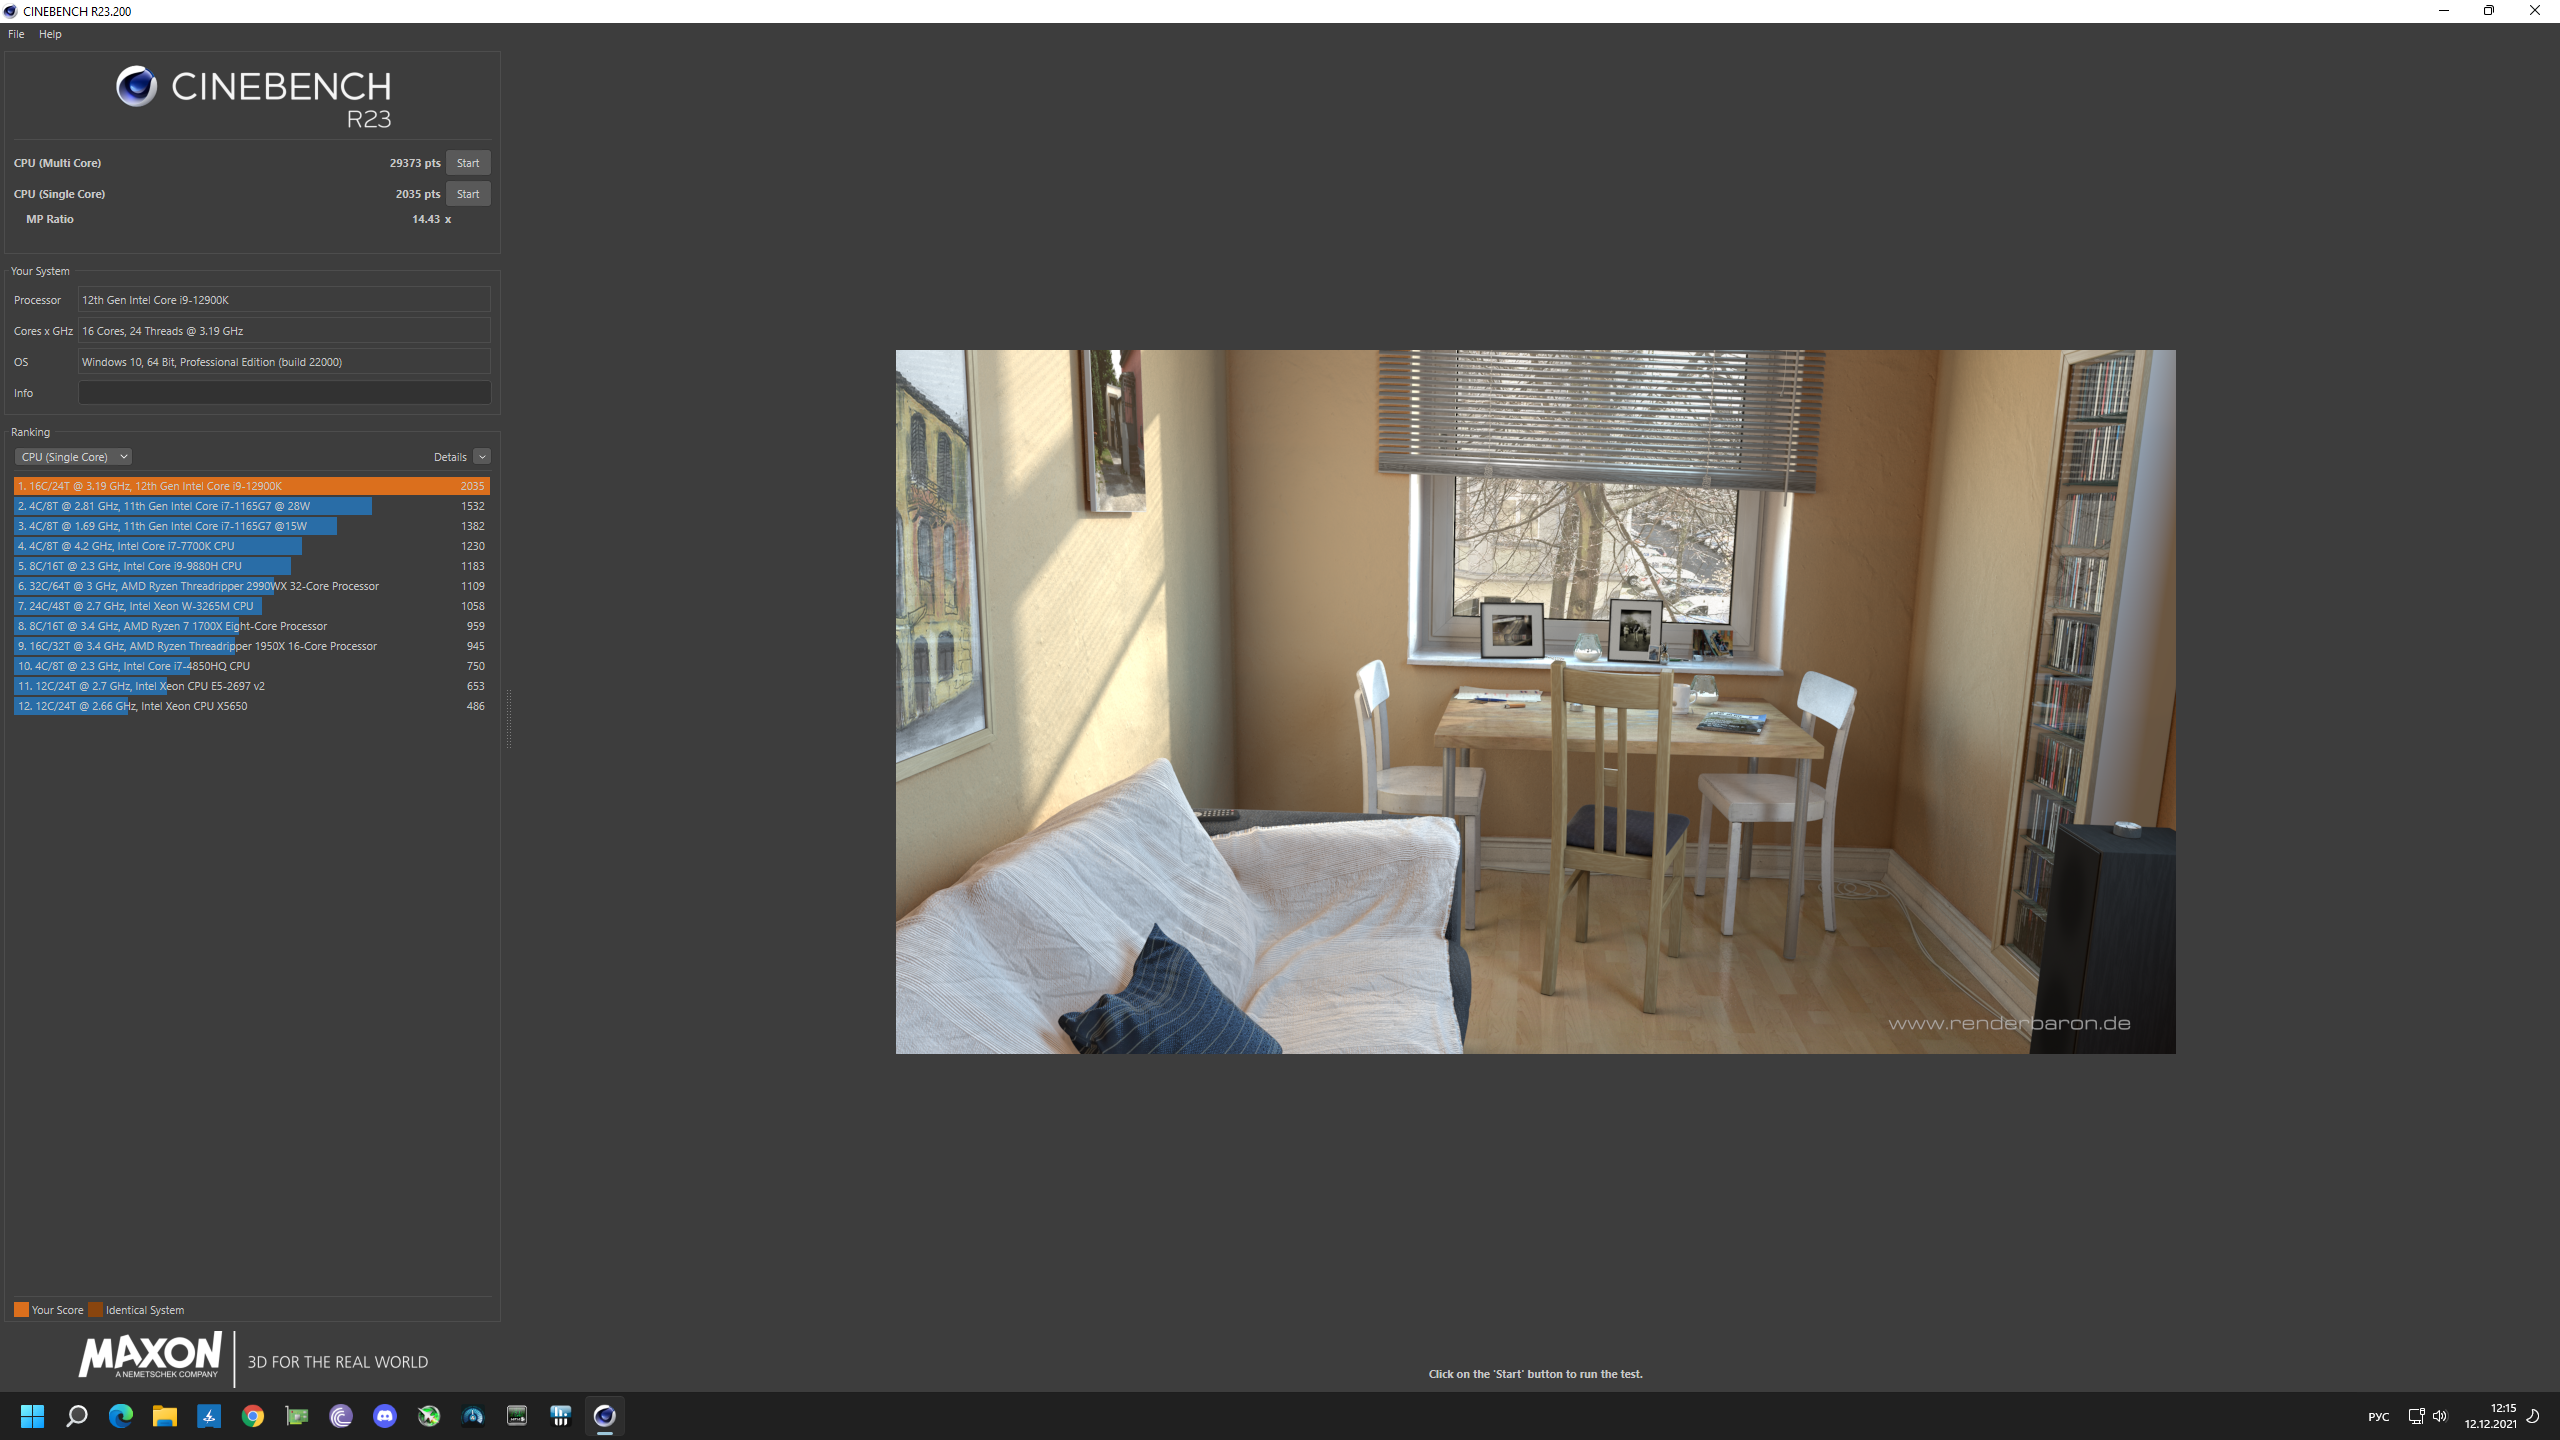Open the speedometer gauge taskbar app

472,1416
